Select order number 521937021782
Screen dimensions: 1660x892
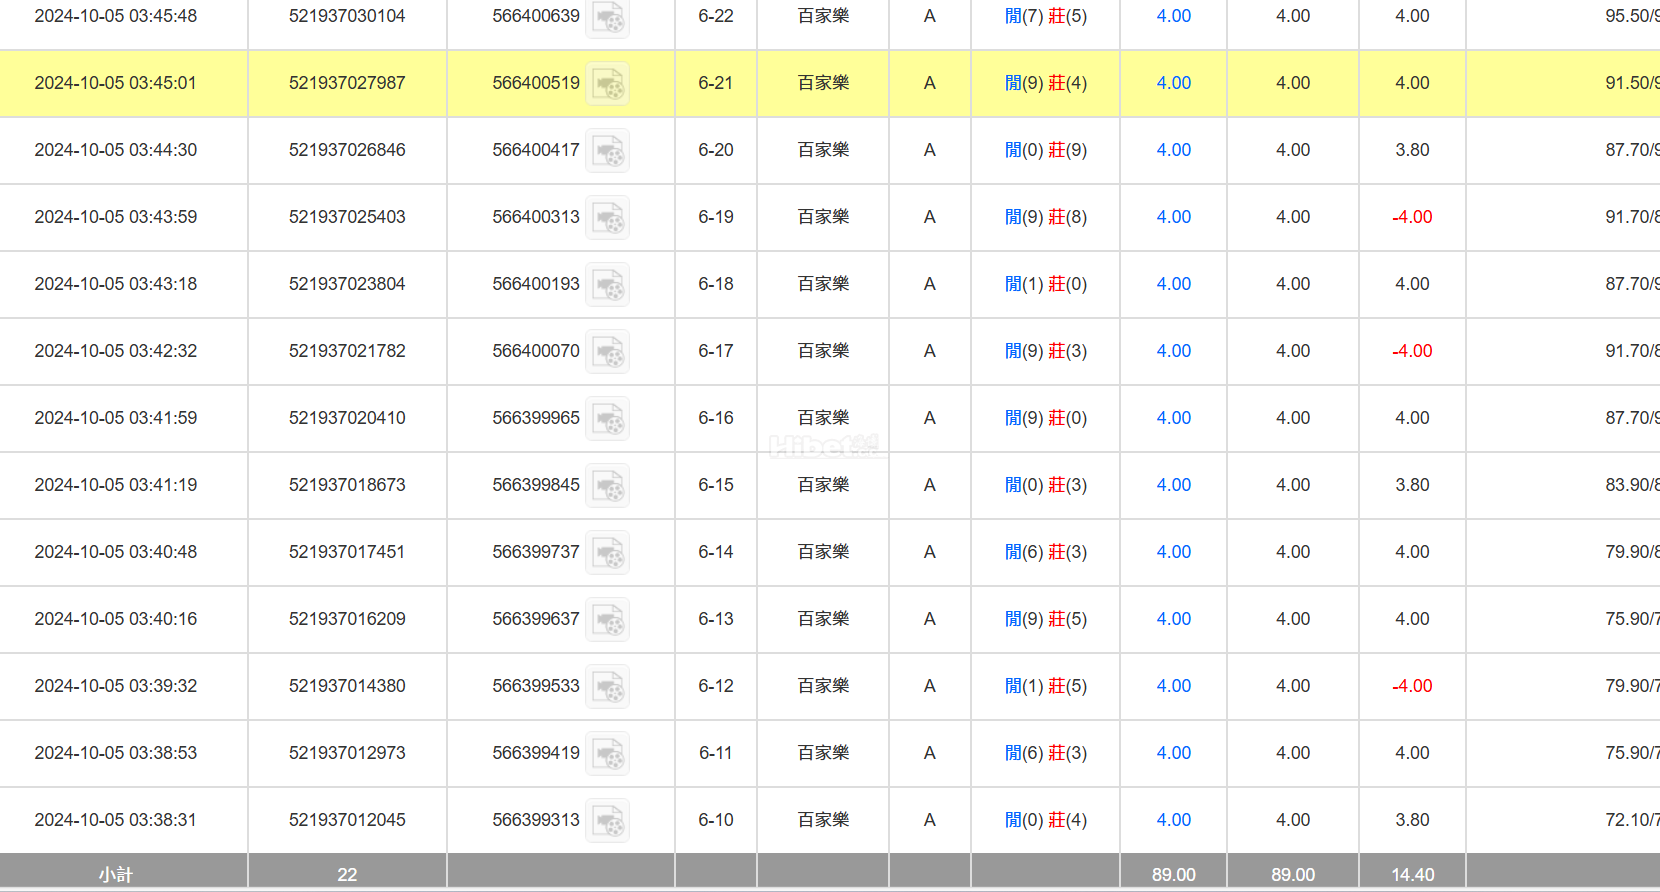click(x=347, y=351)
